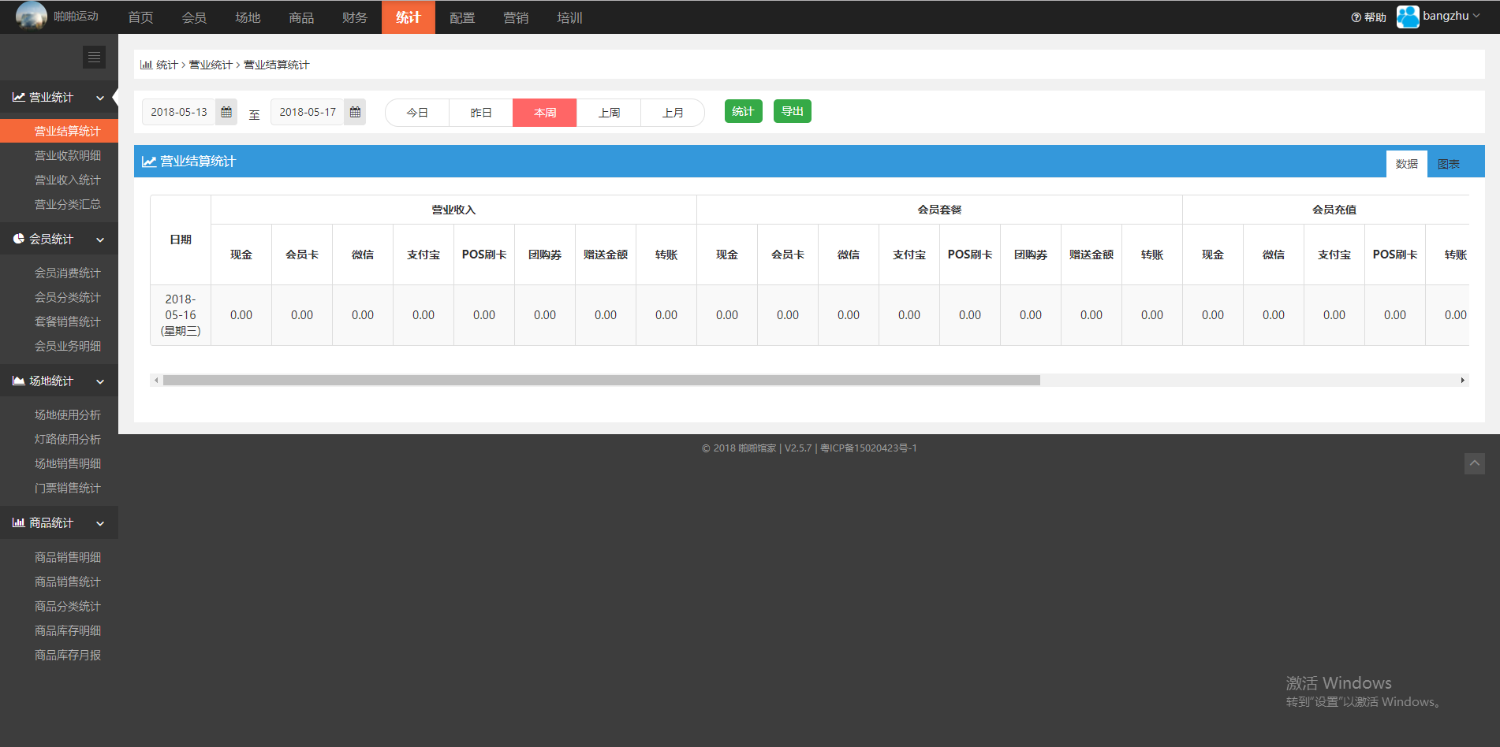Switch to the 数据 tab

tap(1407, 164)
